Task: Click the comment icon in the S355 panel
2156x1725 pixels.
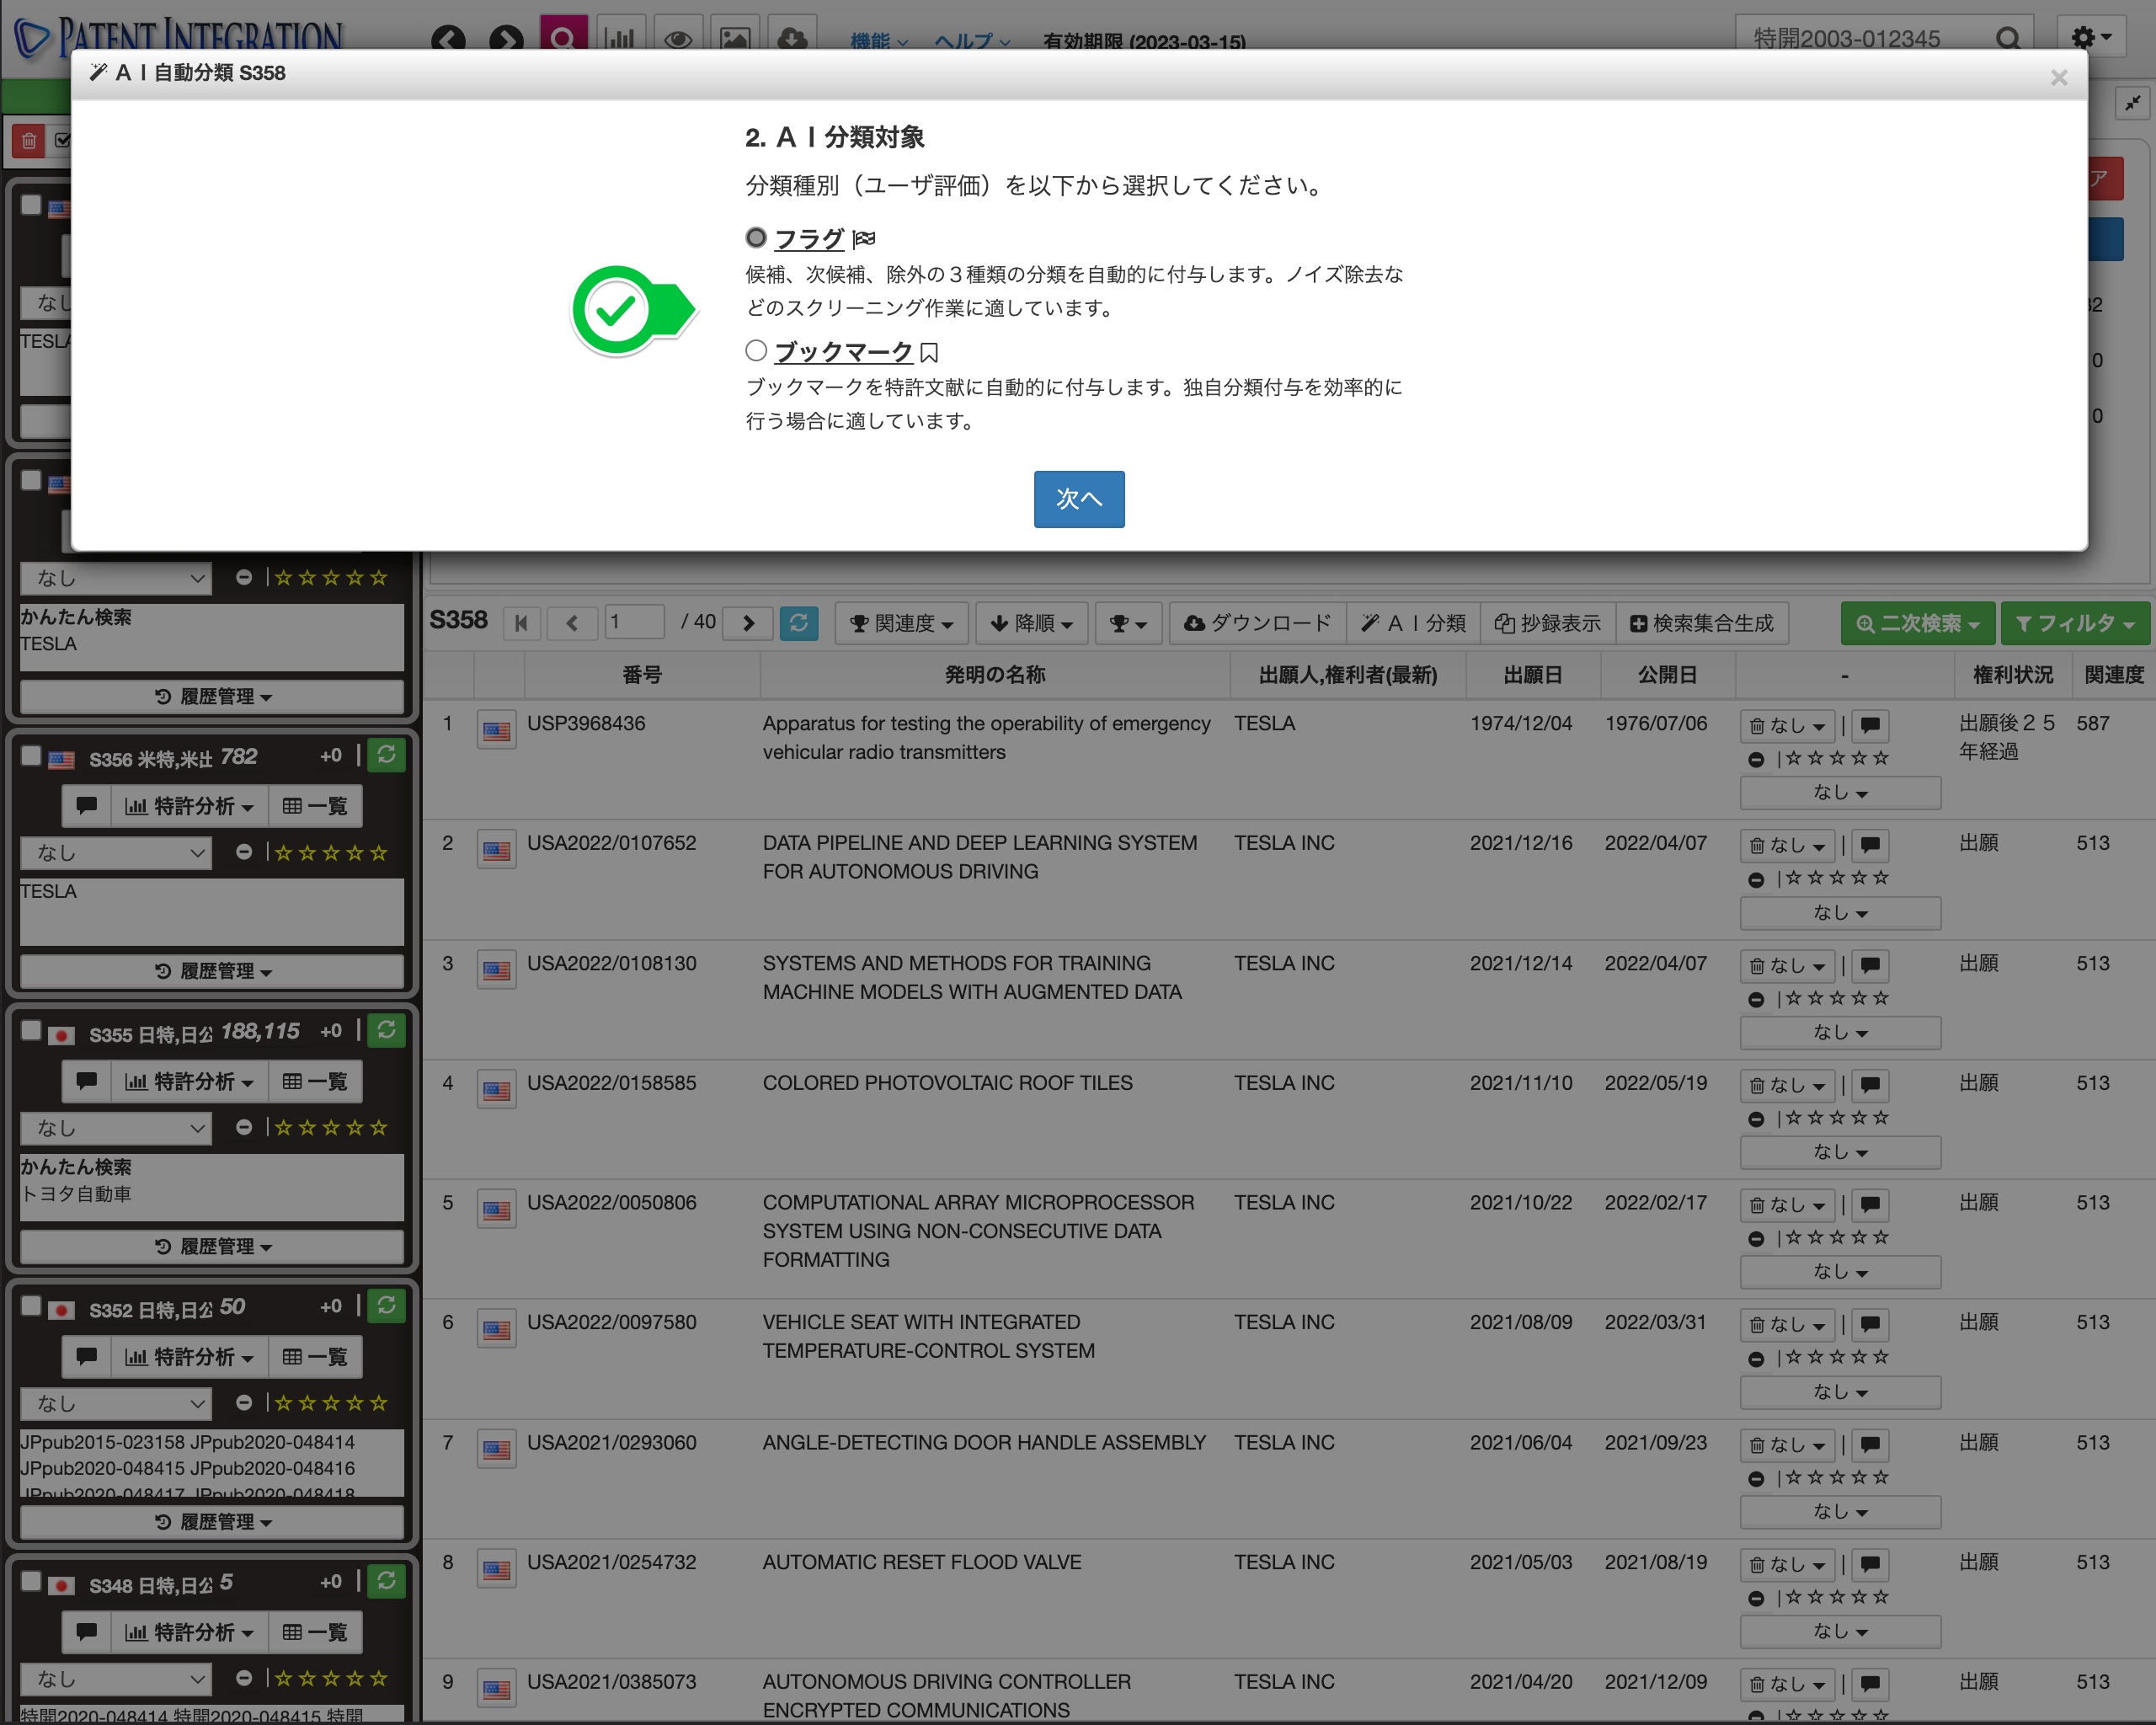Action: pos(87,1081)
